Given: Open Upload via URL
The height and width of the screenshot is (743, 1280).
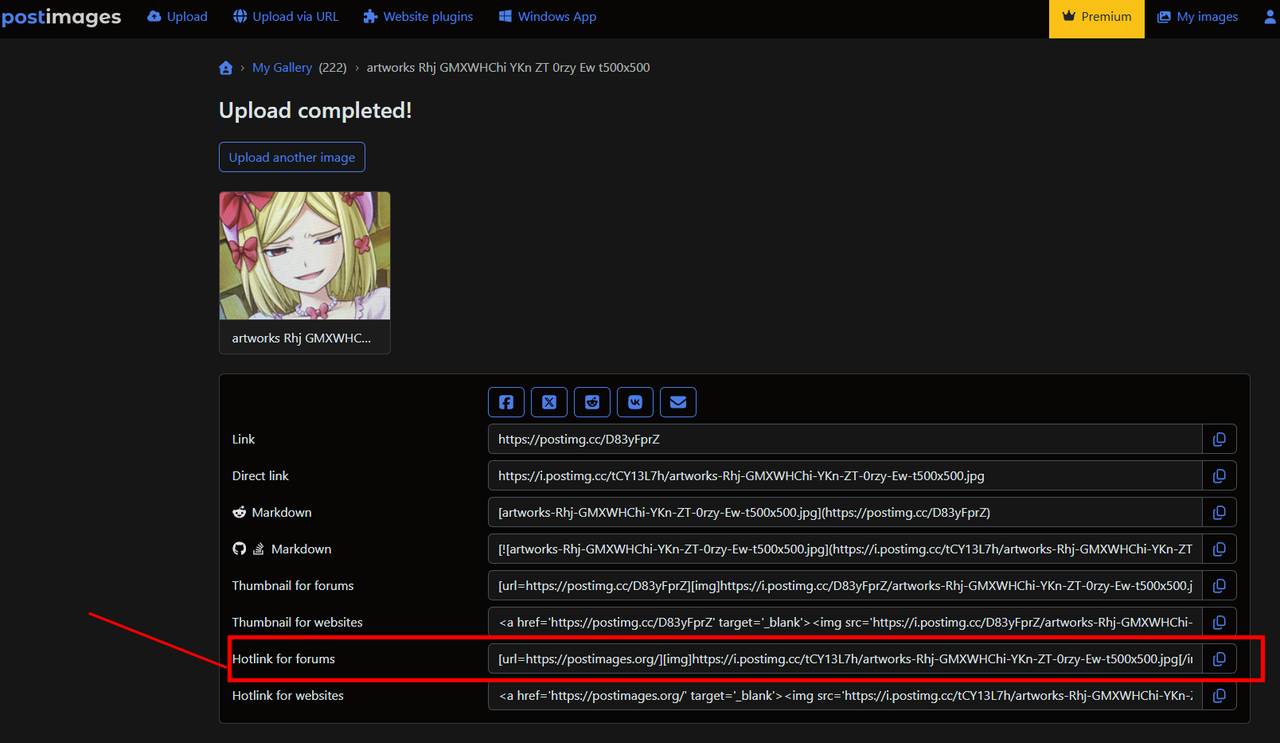Looking at the screenshot, I should [286, 17].
